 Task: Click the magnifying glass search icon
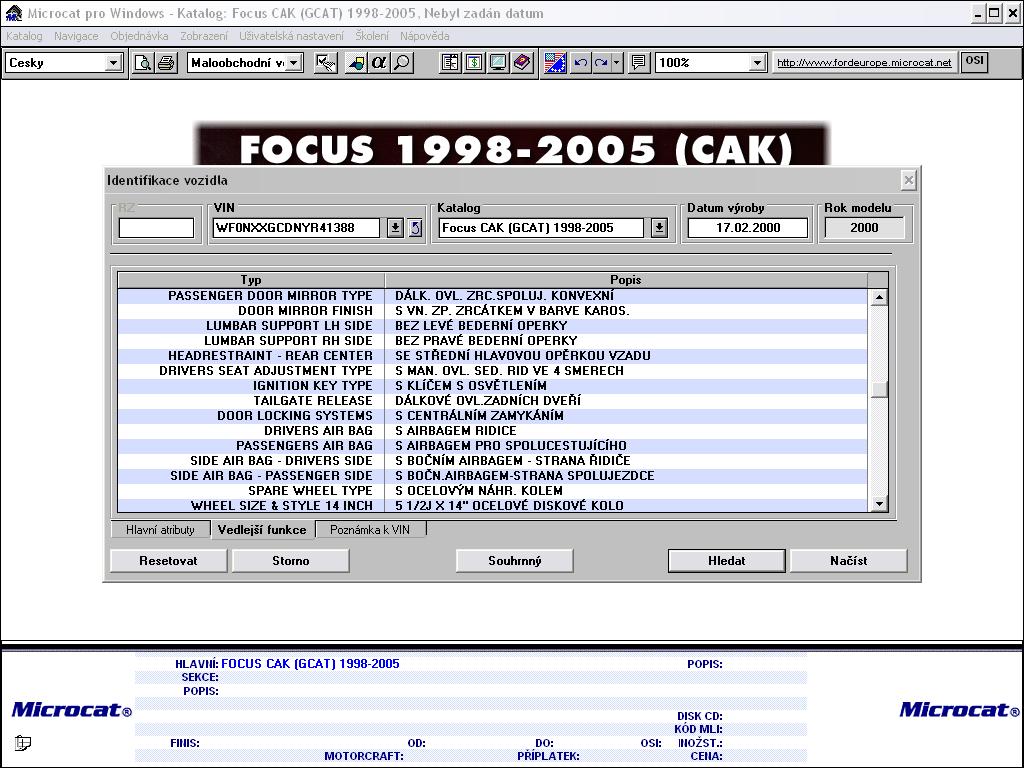pos(401,63)
